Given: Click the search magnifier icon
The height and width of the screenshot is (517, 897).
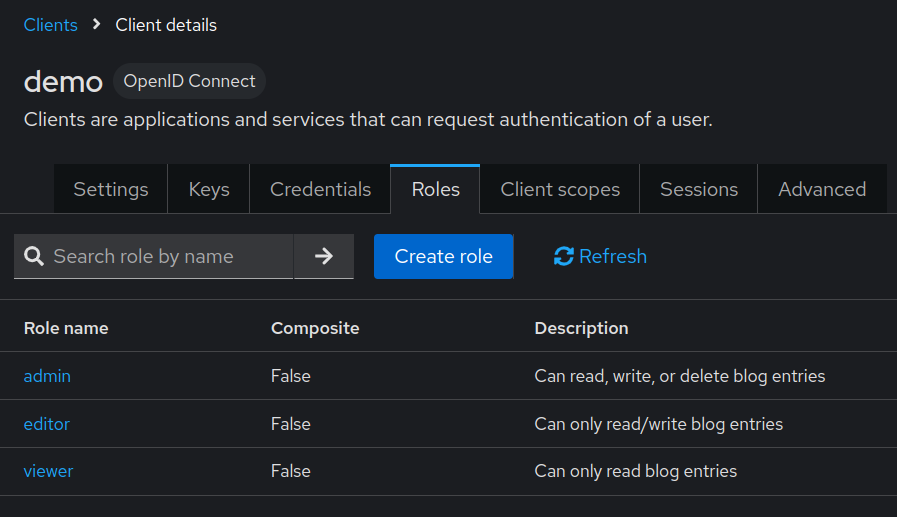Looking at the screenshot, I should pos(34,257).
